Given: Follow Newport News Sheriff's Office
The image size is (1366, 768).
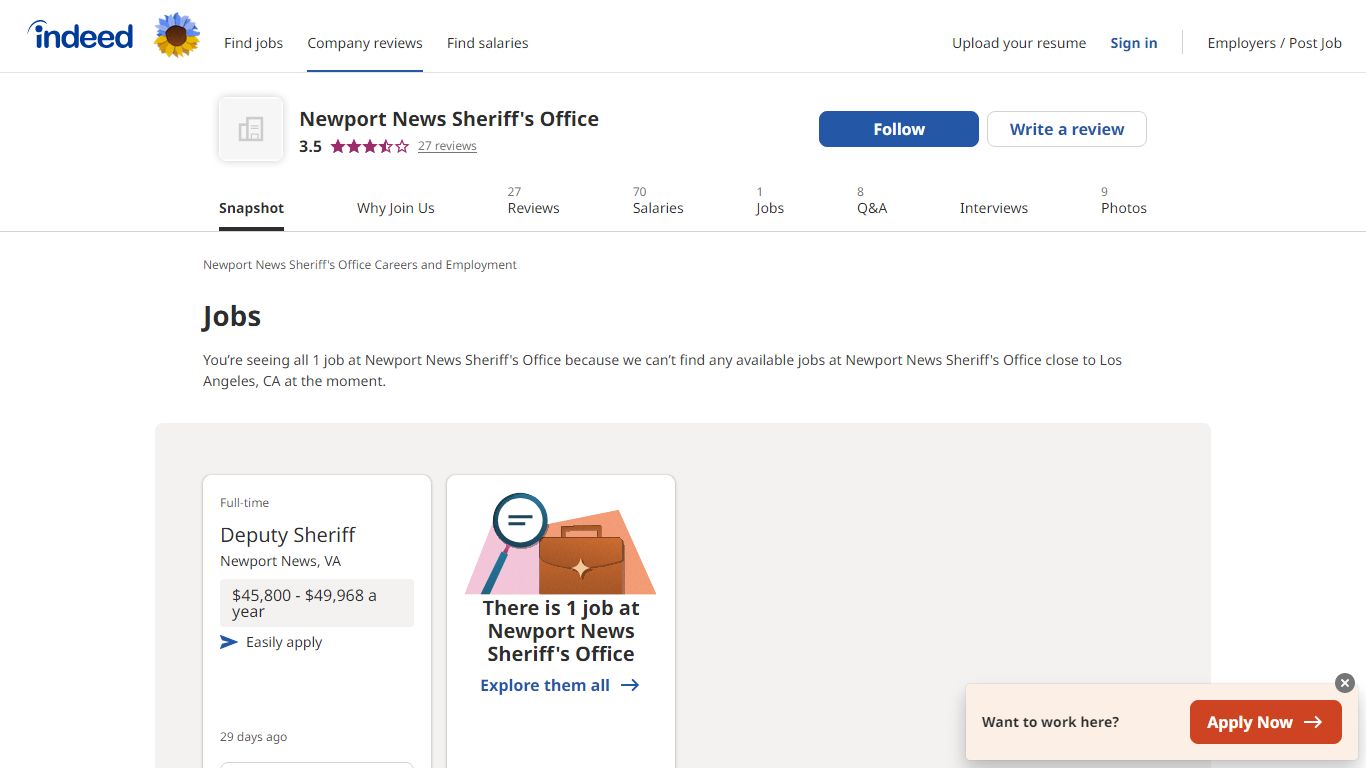Looking at the screenshot, I should point(899,129).
